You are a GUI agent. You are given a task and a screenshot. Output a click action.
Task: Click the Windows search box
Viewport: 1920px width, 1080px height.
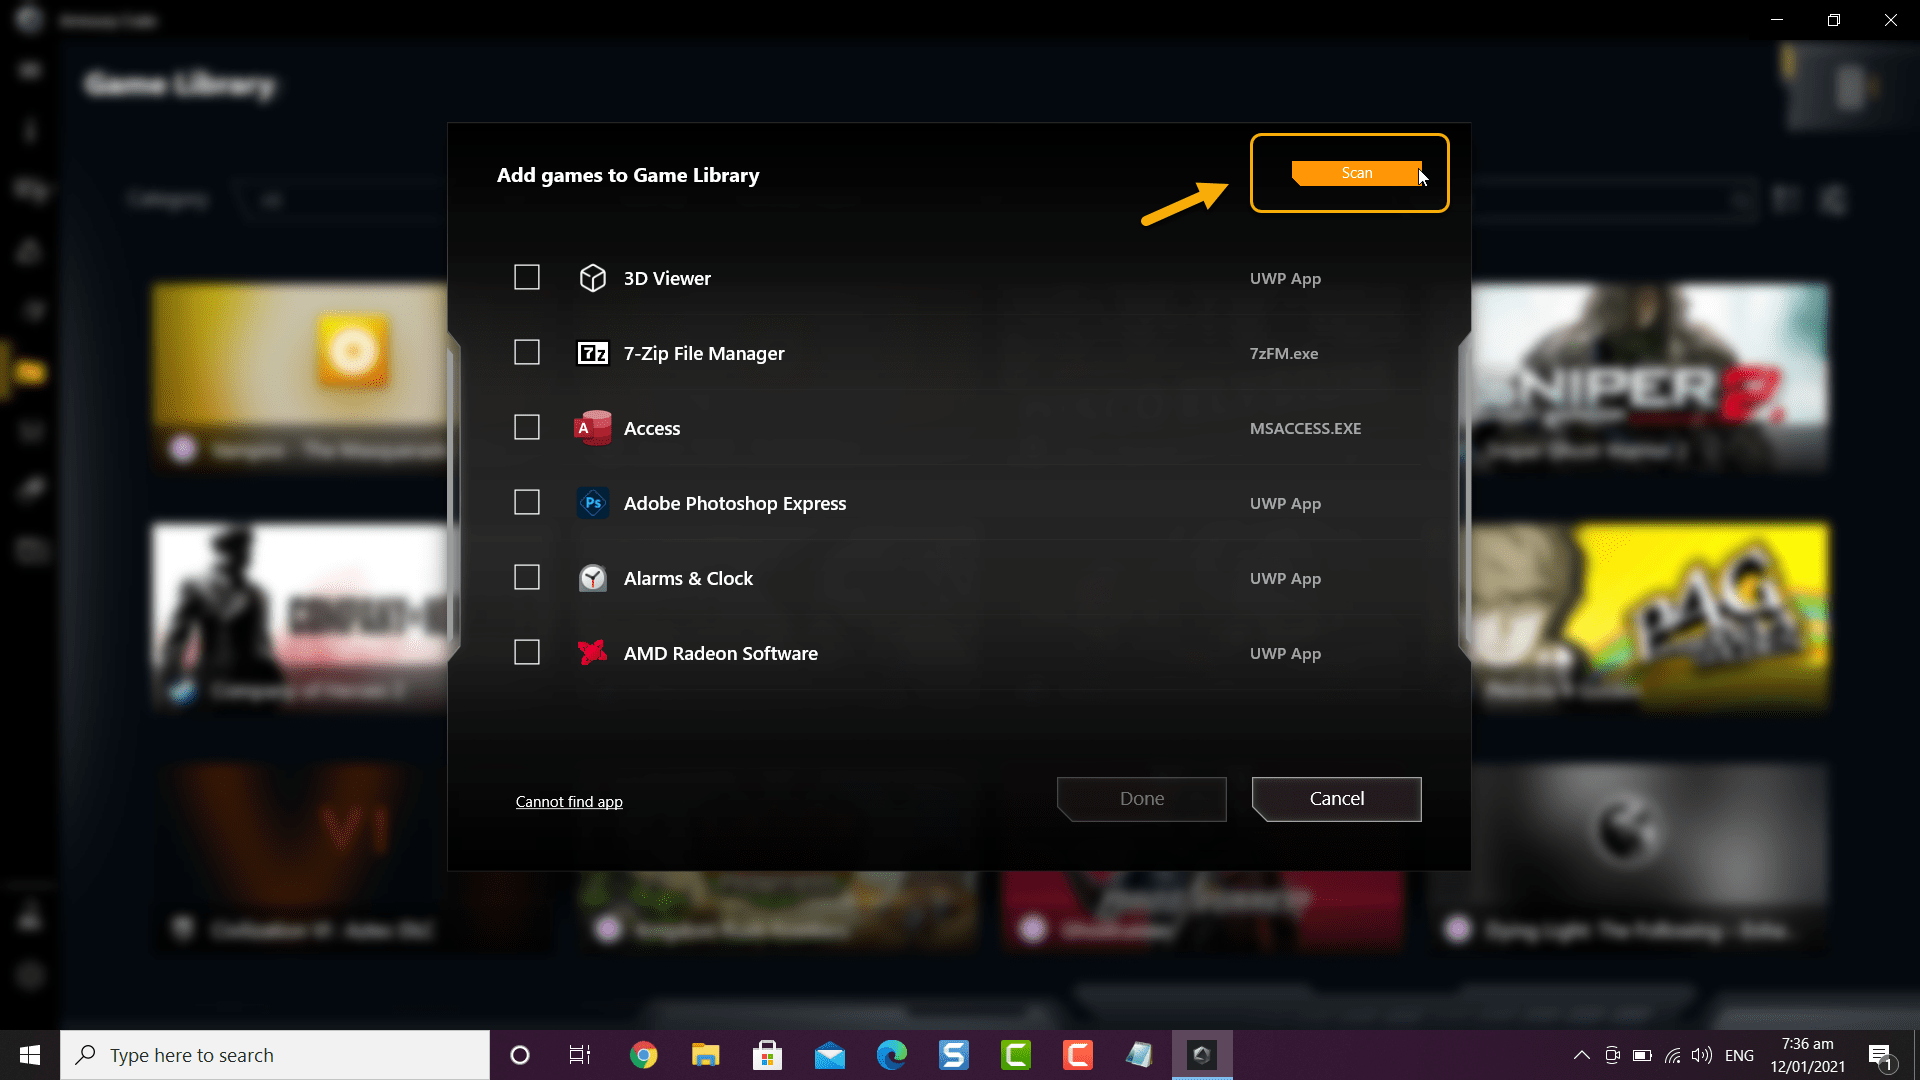coord(275,1055)
